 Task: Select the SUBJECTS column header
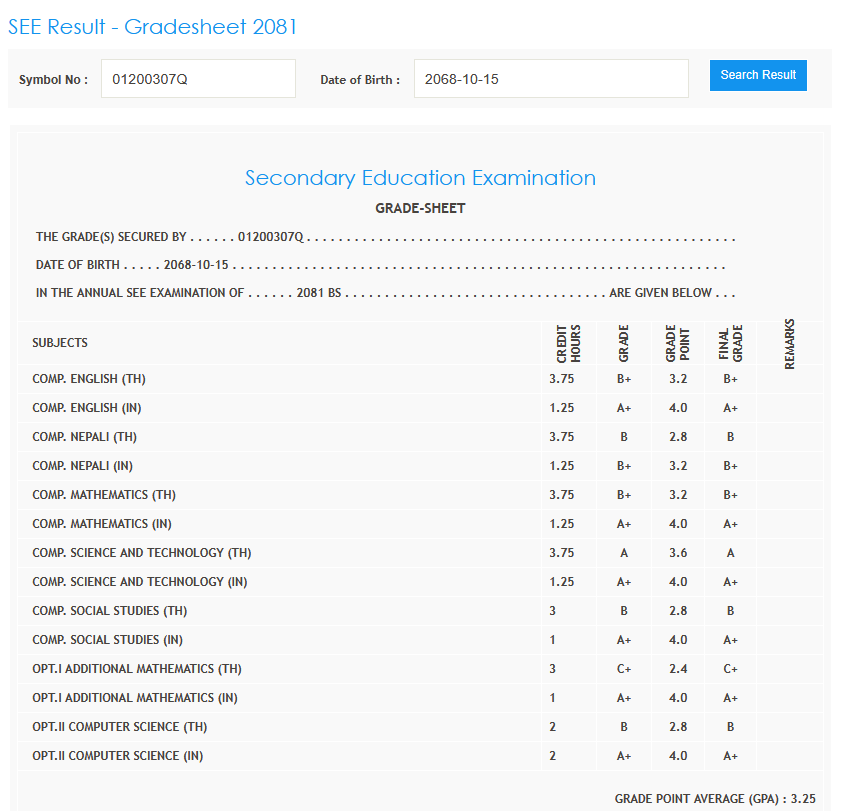pos(60,343)
